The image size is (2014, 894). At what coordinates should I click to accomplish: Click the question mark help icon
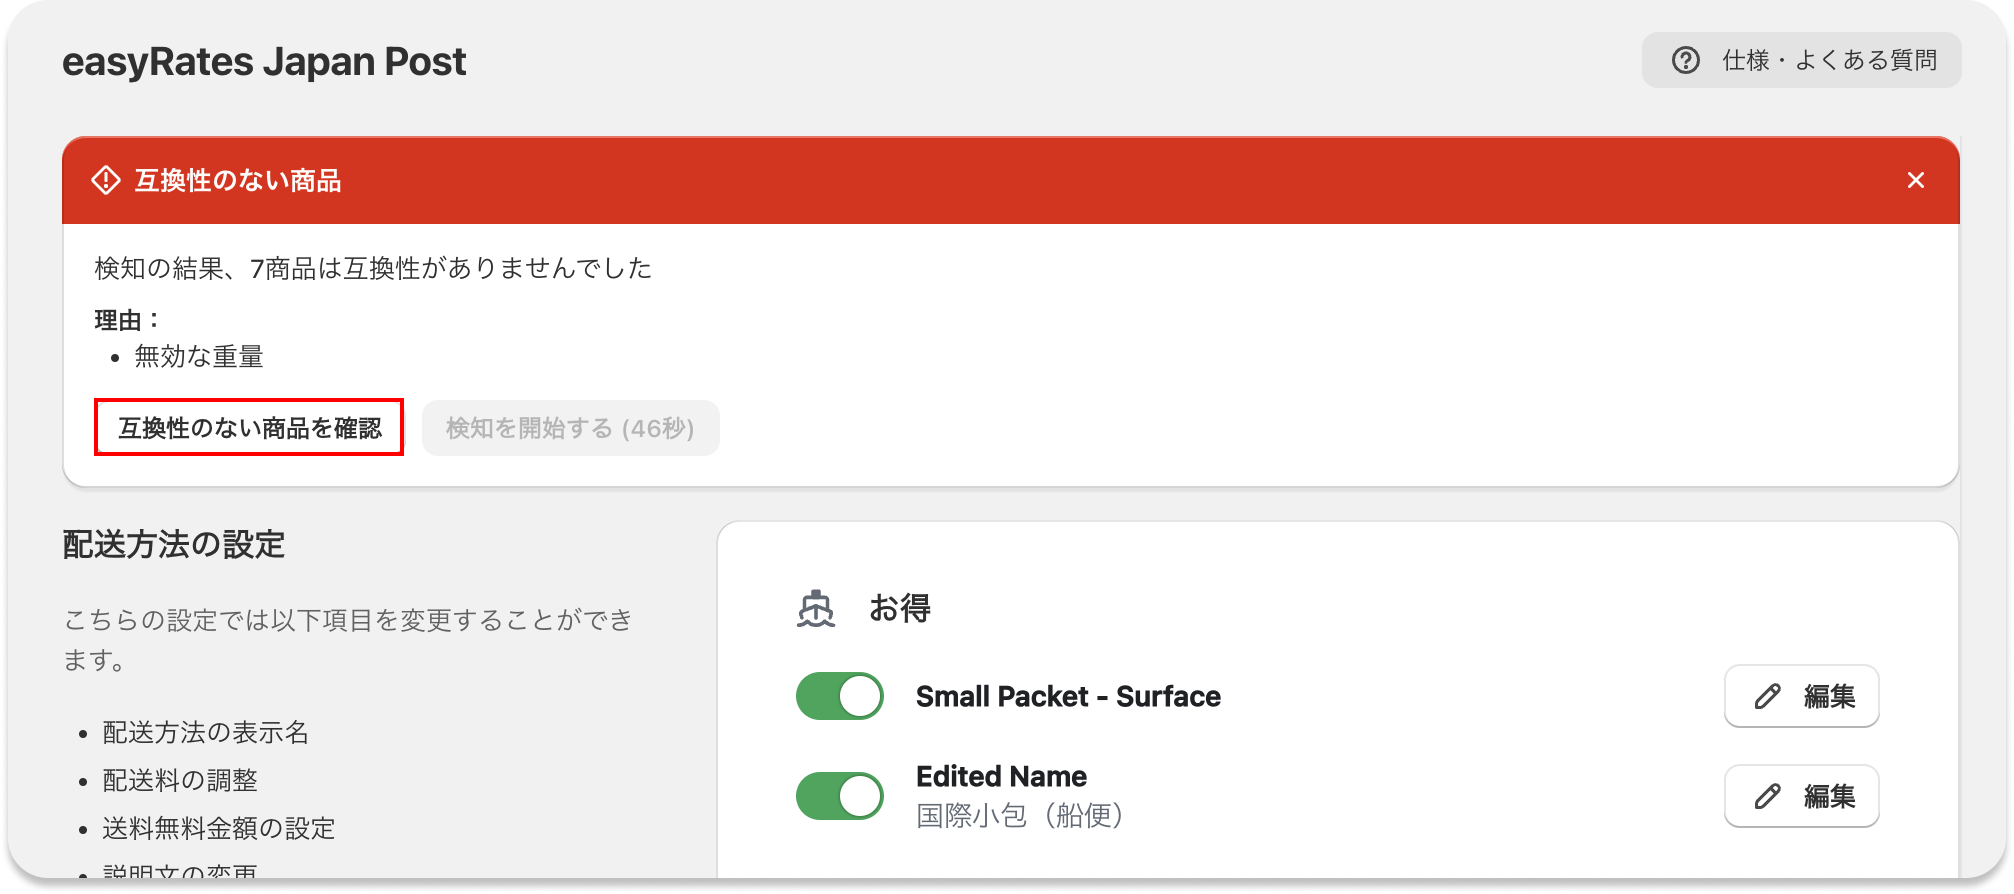point(1685,60)
